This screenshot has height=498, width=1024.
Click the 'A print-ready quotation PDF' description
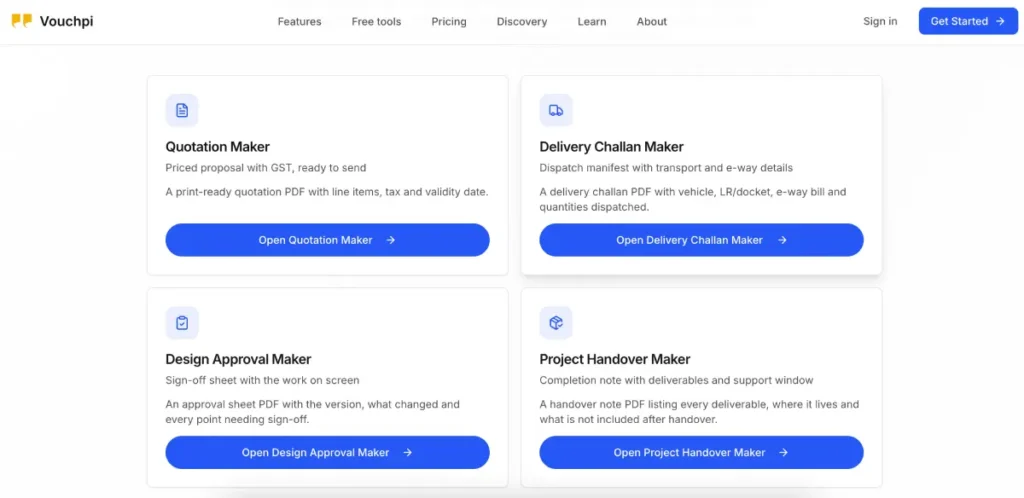click(x=327, y=192)
